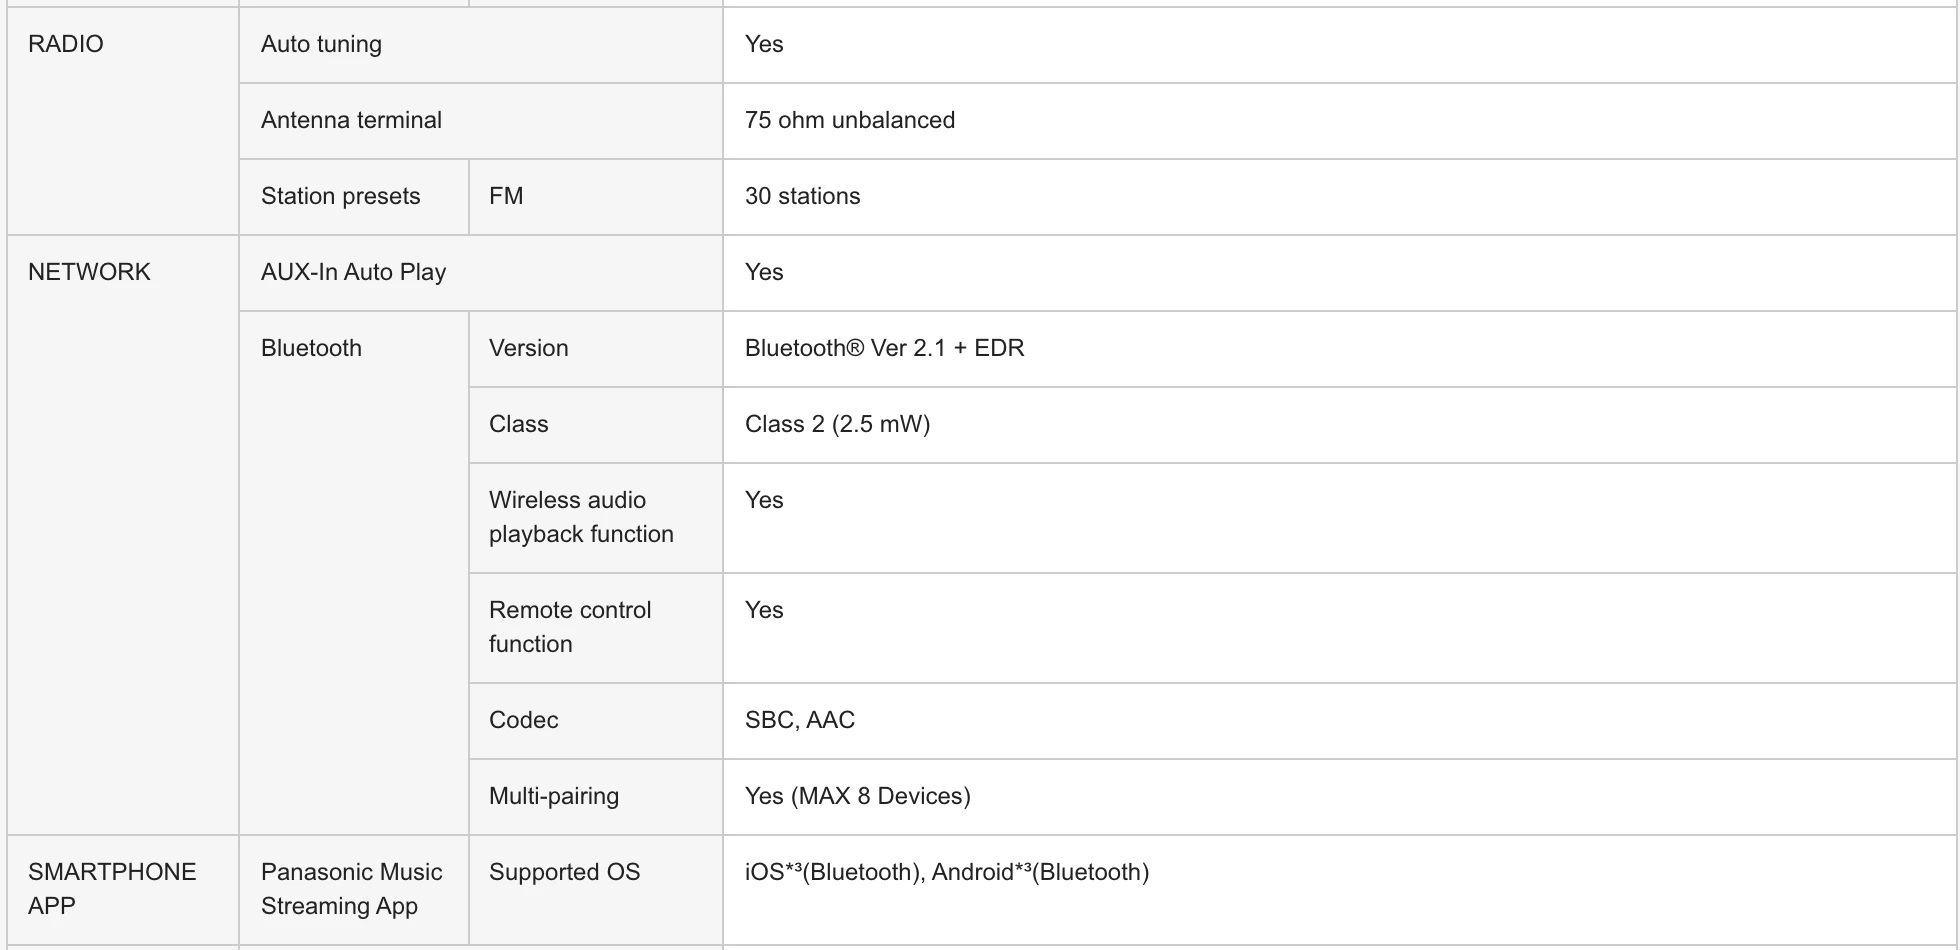Click the Bluetooth Ver 2.1 + EDR value
The height and width of the screenshot is (950, 1960).
884,348
